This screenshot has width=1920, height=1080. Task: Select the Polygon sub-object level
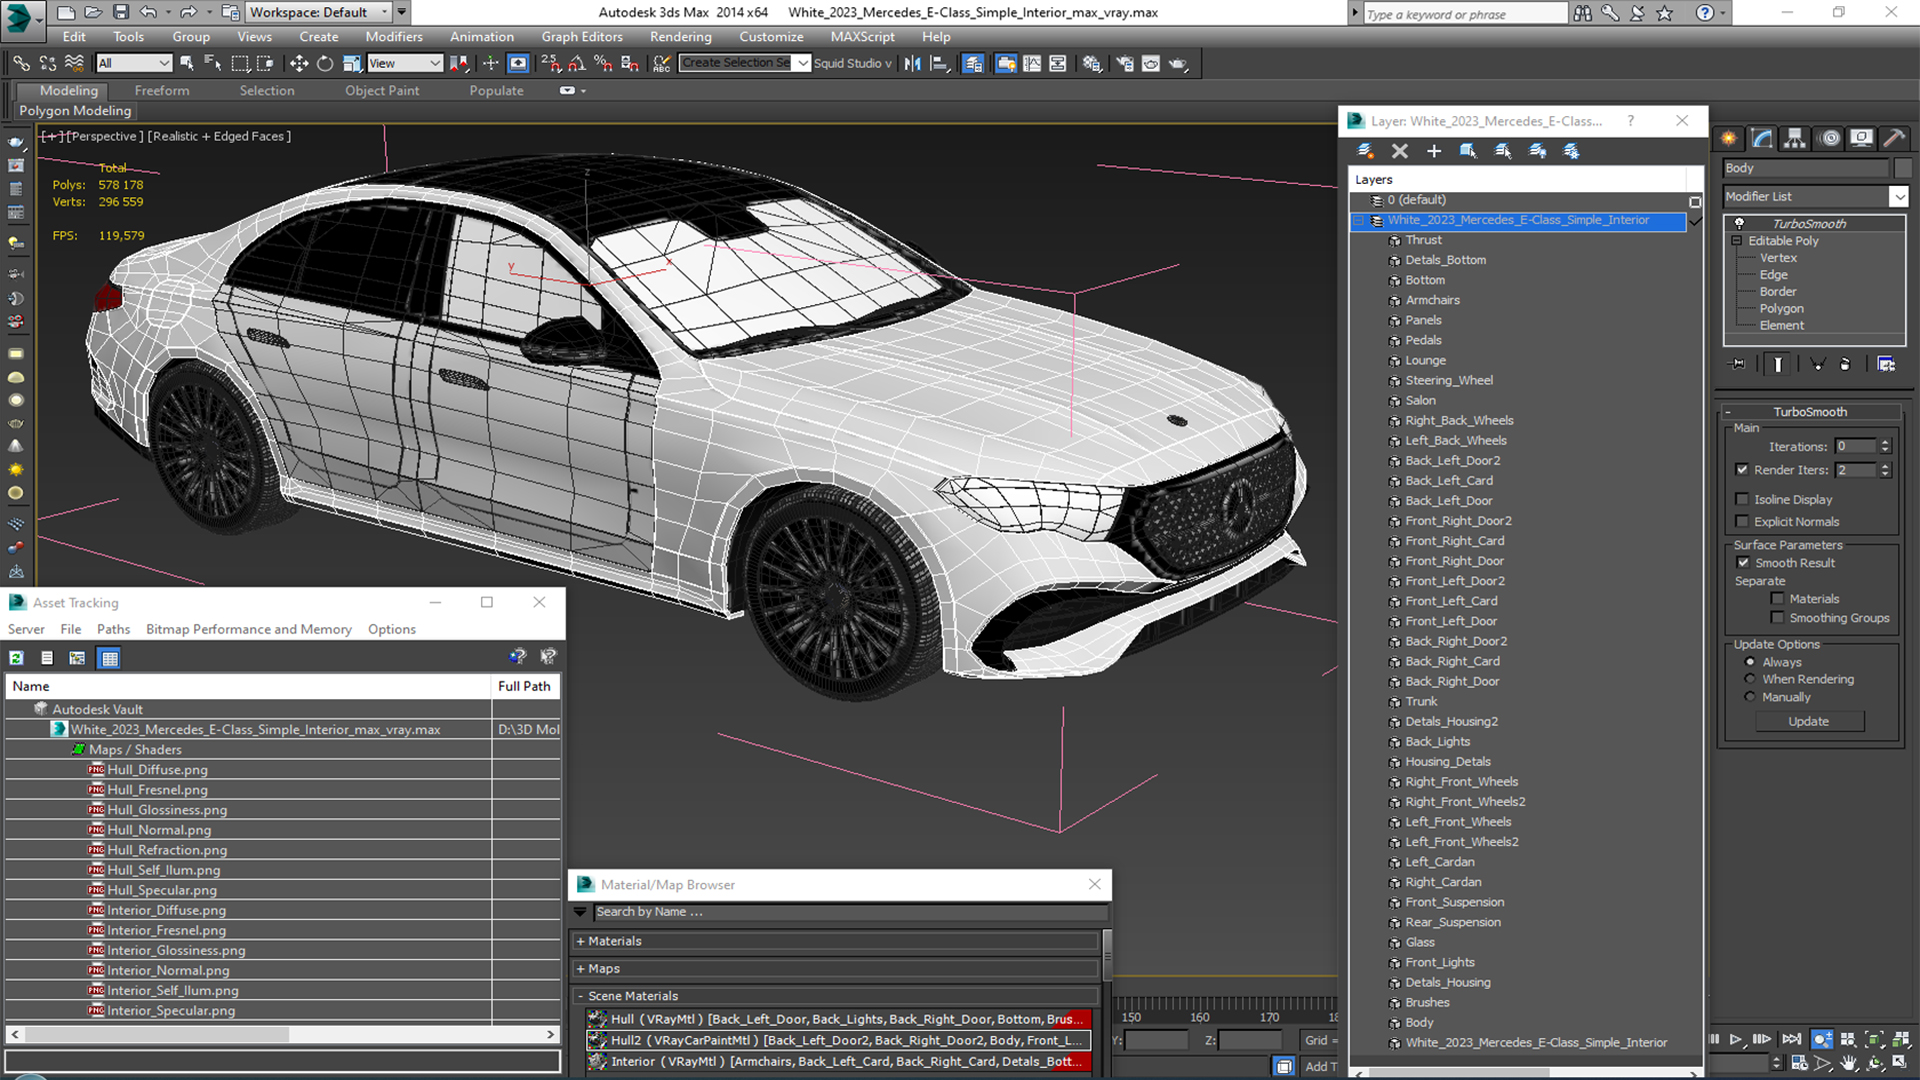[x=1781, y=309]
